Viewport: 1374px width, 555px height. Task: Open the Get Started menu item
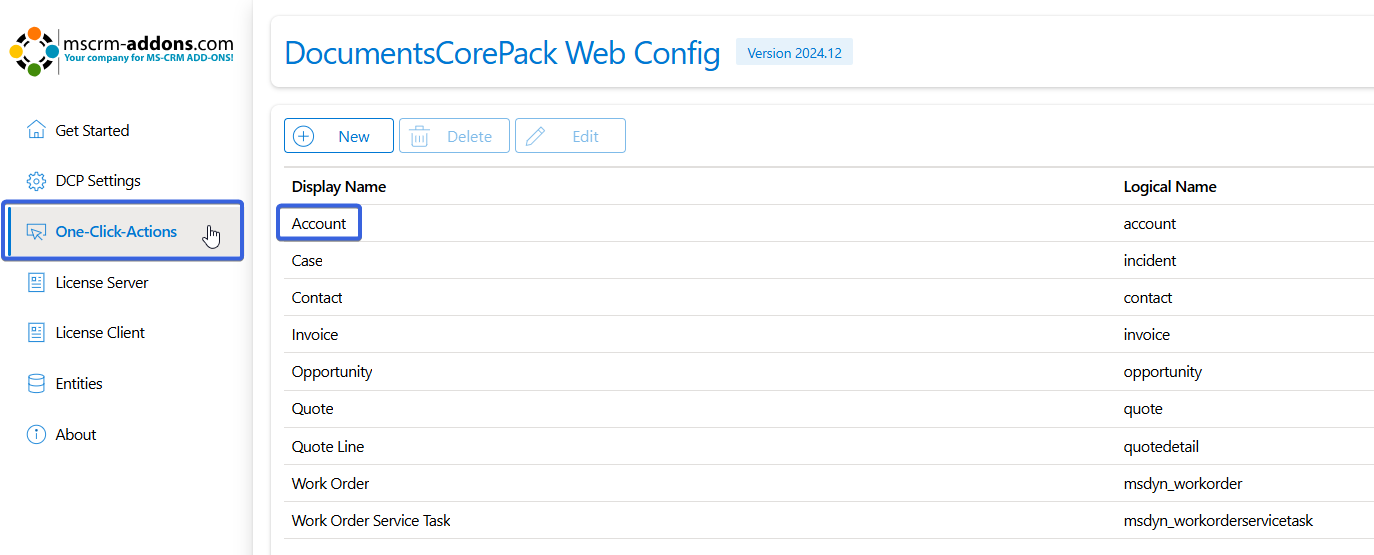click(x=92, y=130)
